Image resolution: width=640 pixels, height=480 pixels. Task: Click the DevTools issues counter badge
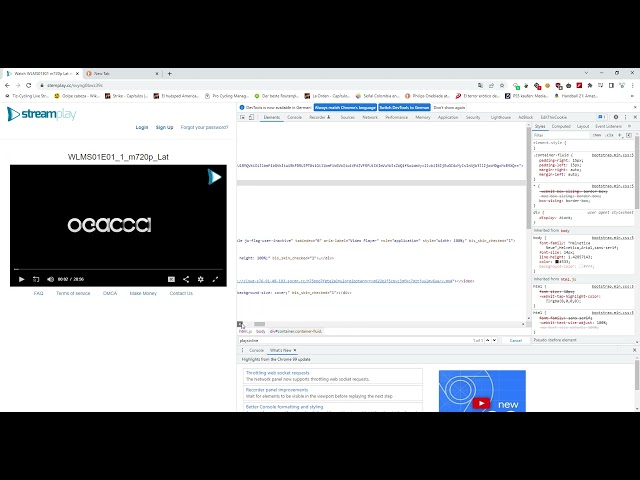click(602, 117)
